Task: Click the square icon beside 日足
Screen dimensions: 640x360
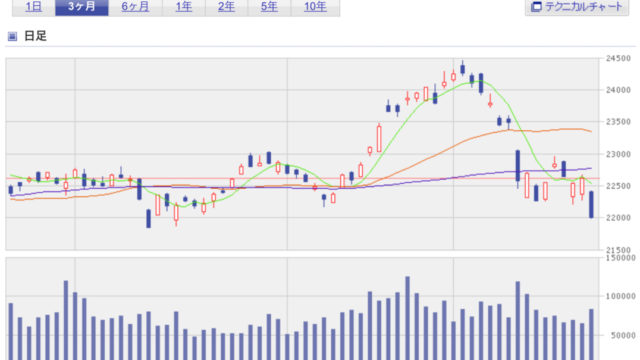Action: [x=12, y=36]
